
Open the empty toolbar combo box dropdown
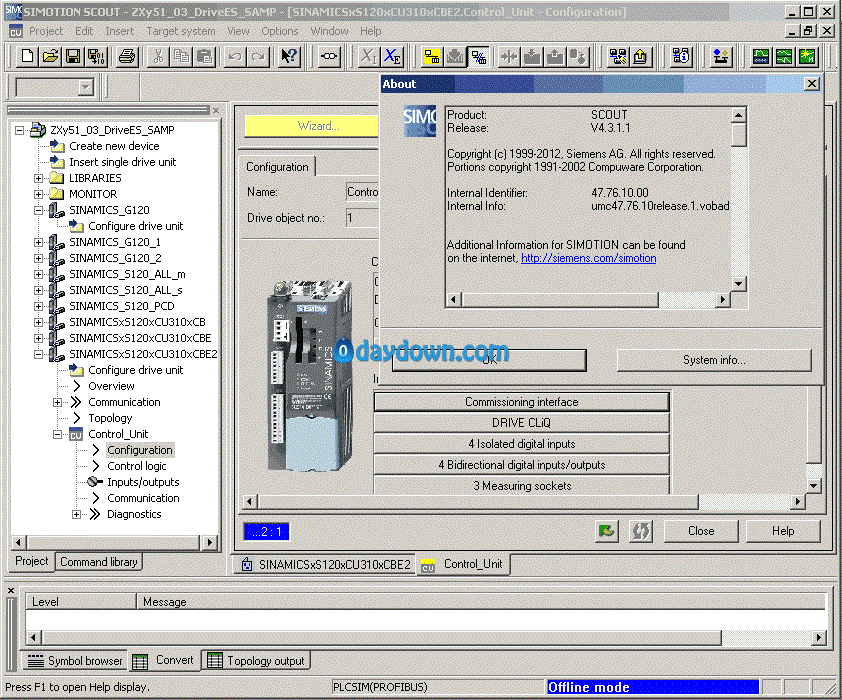click(86, 88)
